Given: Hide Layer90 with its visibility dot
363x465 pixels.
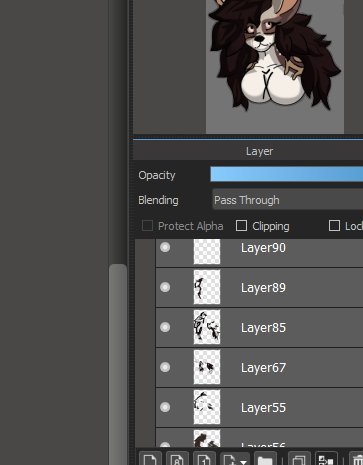Looking at the screenshot, I should coord(165,247).
